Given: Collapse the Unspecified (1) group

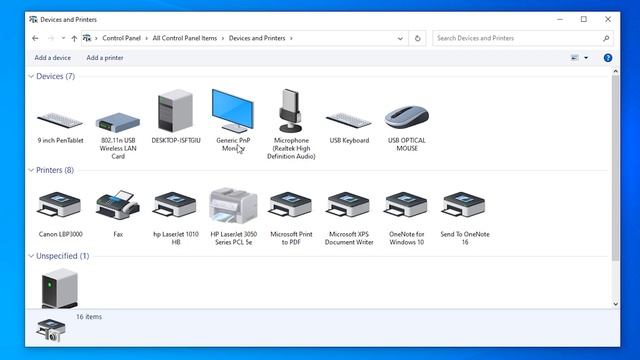Looking at the screenshot, I should pyautogui.click(x=31, y=256).
